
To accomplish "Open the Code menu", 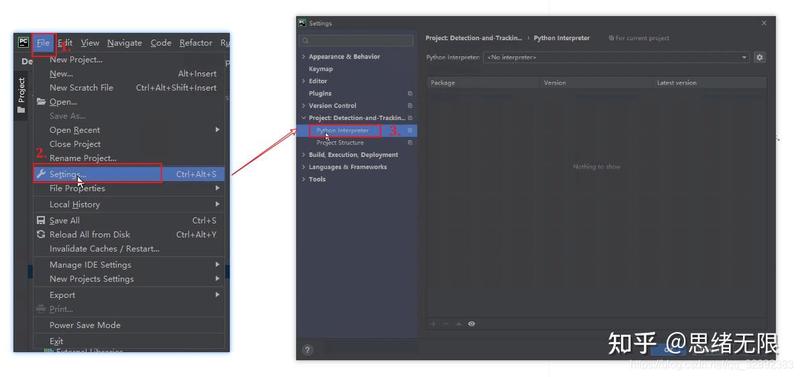I will 161,43.
